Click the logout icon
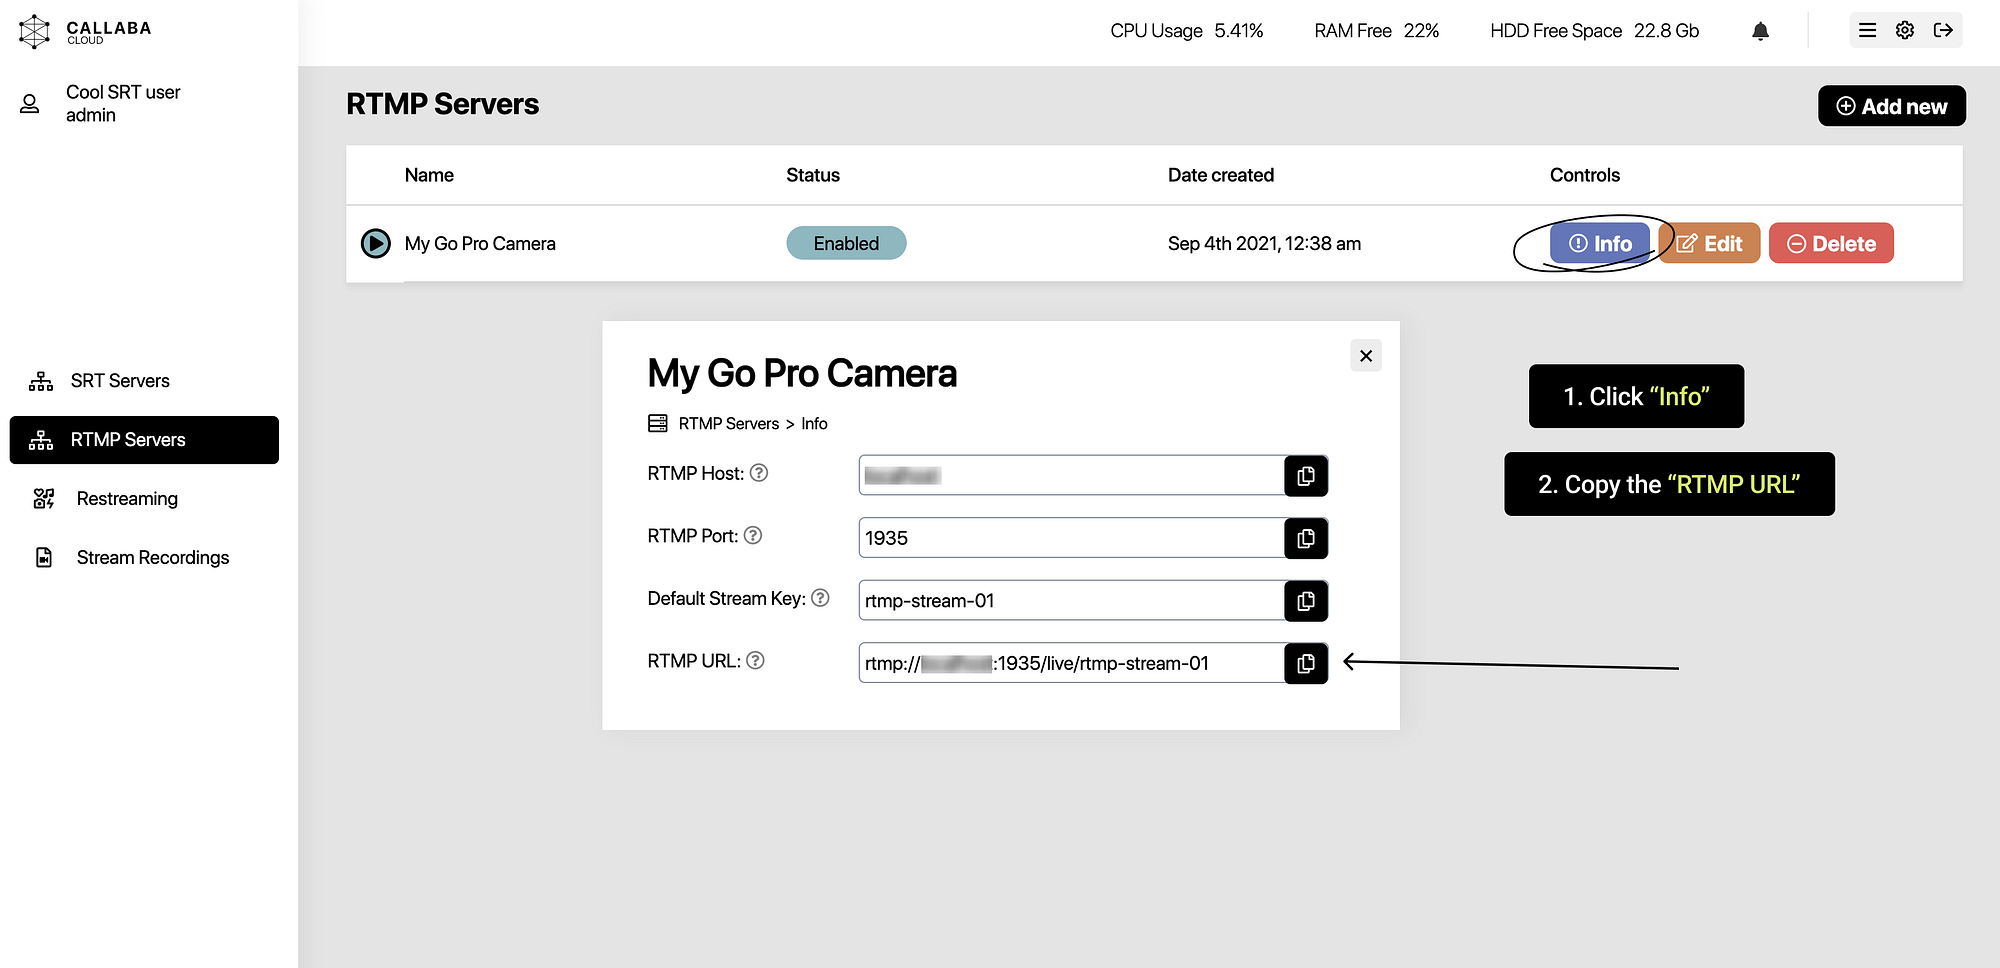 click(1943, 31)
